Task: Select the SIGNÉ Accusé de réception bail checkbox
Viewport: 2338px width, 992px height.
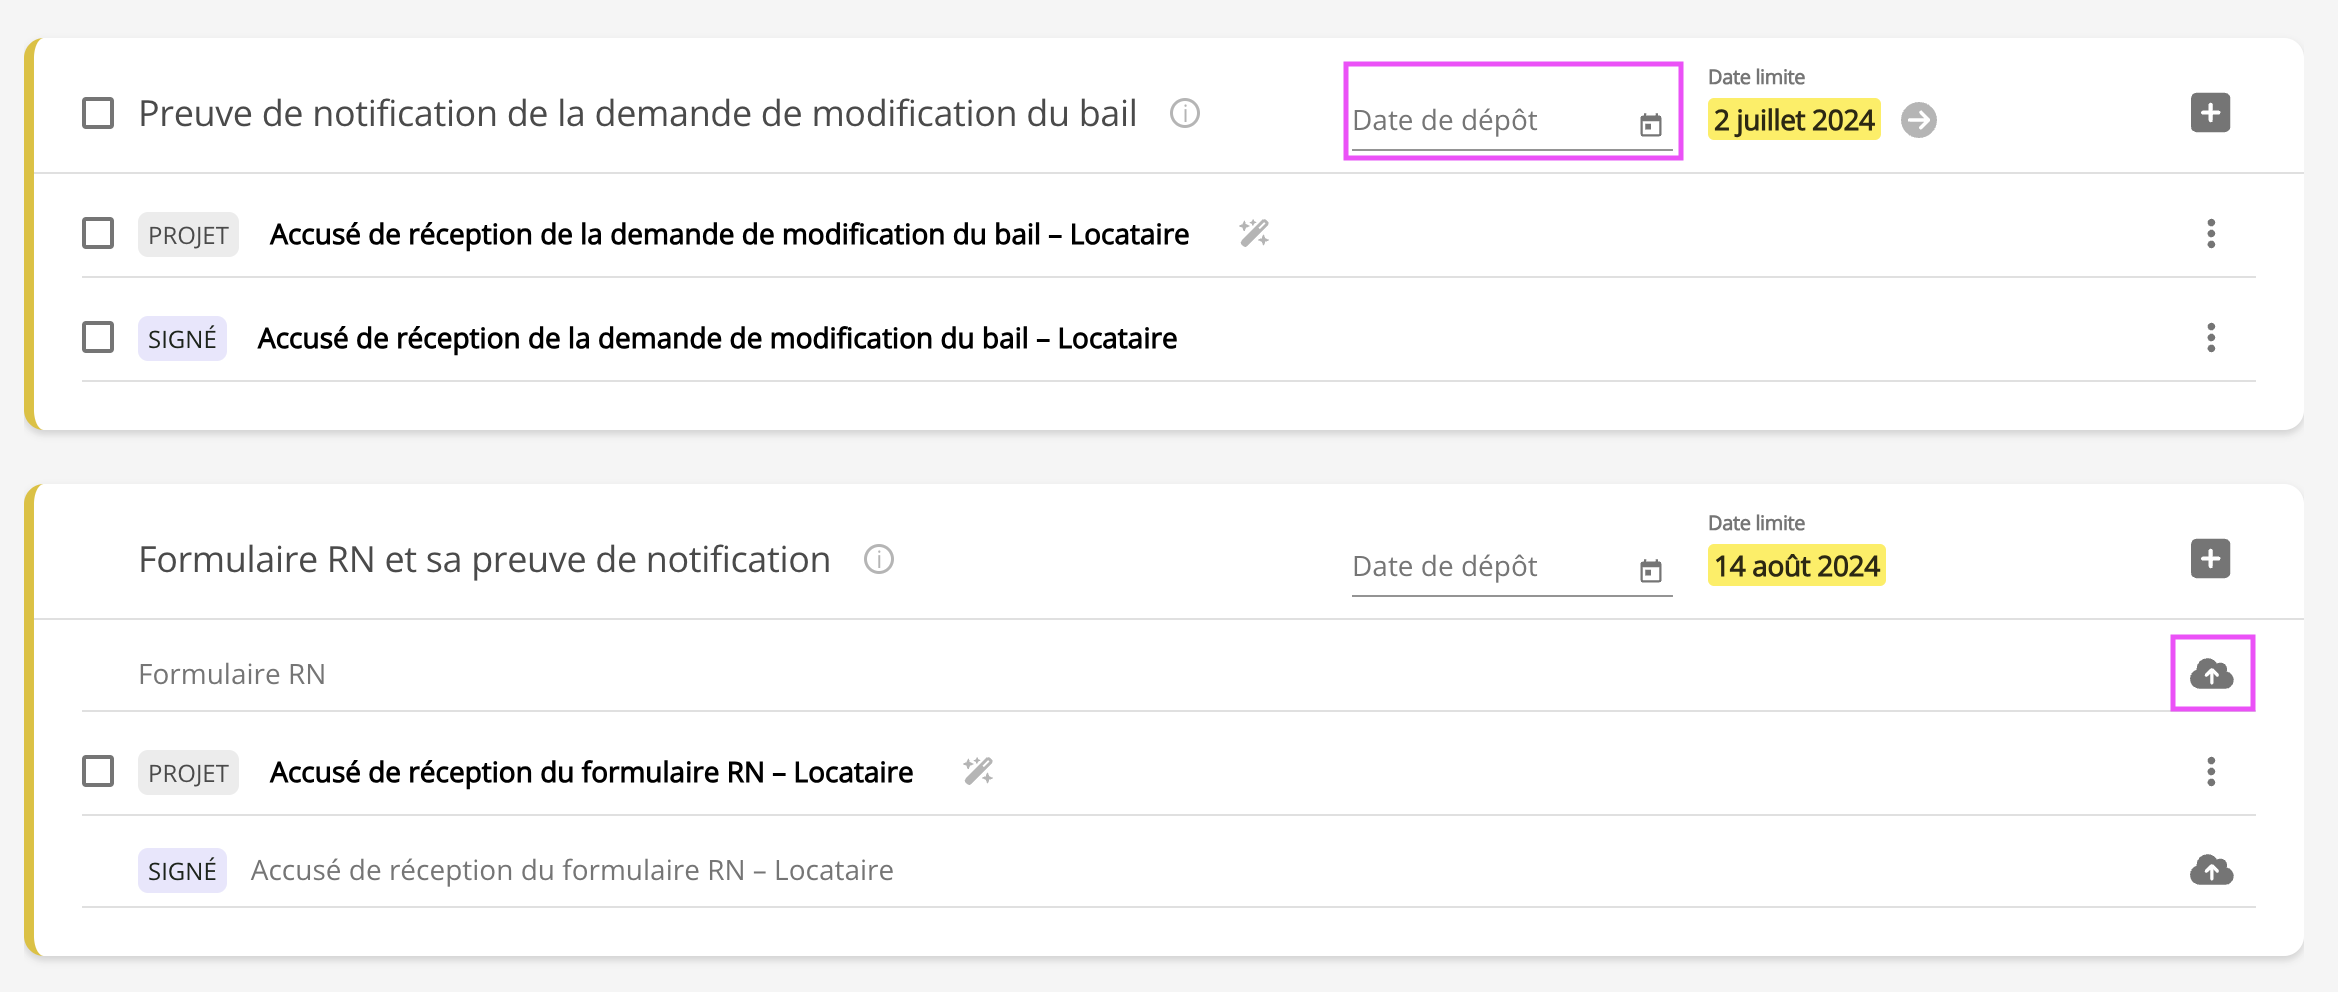Action: [98, 338]
